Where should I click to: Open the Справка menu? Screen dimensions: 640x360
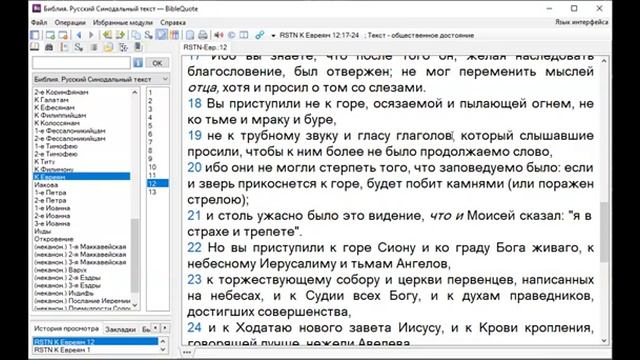coord(173,22)
